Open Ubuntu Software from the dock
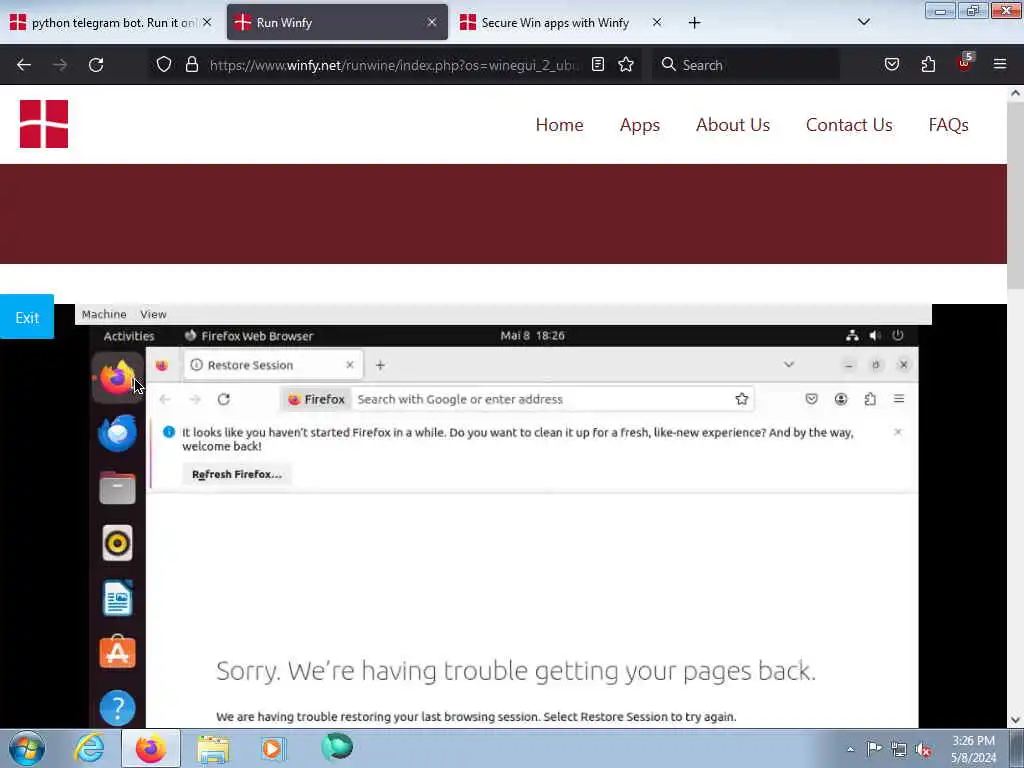The width and height of the screenshot is (1024, 768). [118, 652]
